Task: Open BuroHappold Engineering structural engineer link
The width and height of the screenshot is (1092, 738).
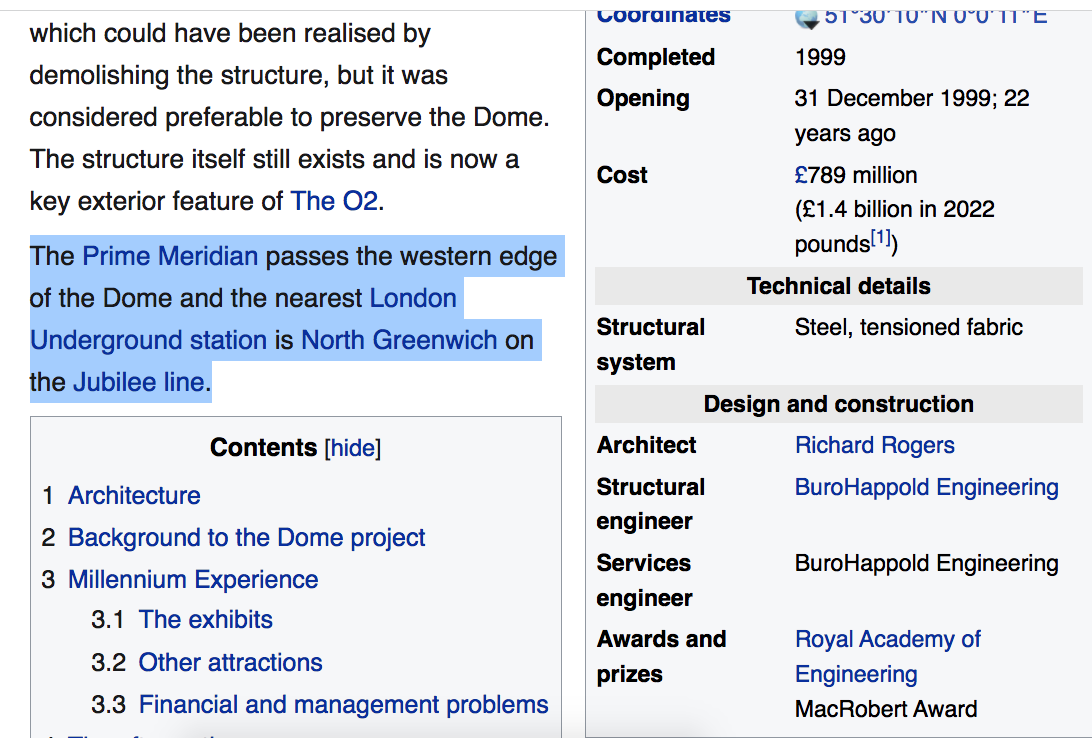Action: click(926, 487)
